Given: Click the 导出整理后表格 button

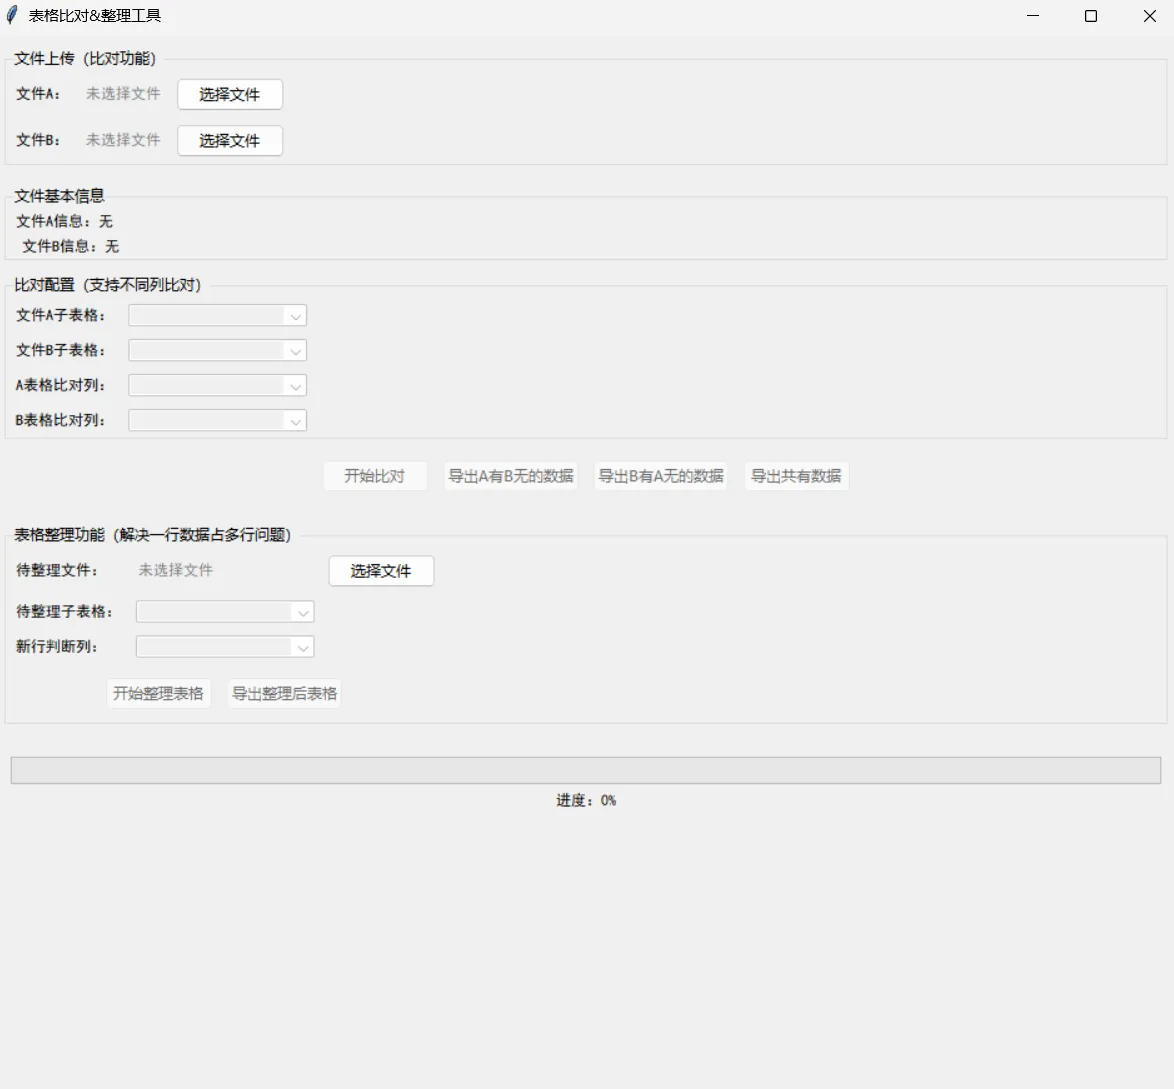Looking at the screenshot, I should [285, 694].
